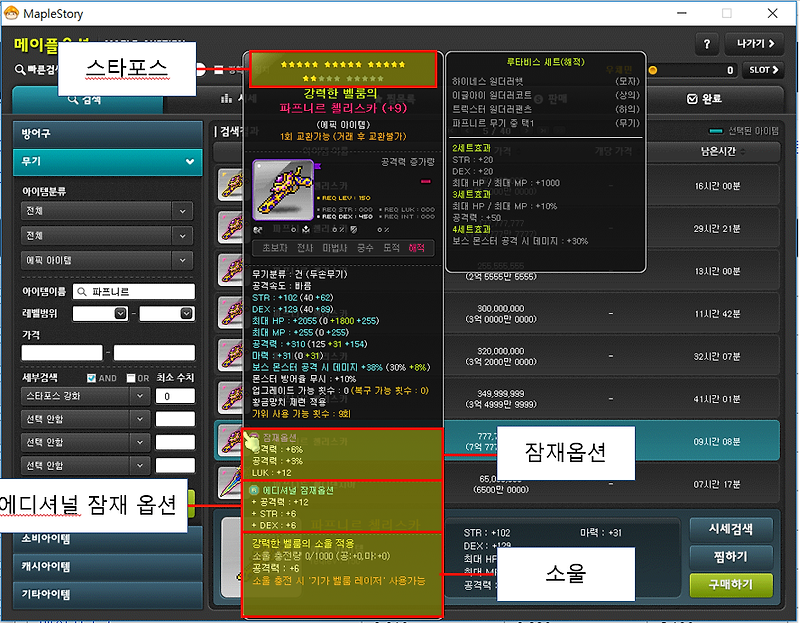800x623 pixels.
Task: Click the gold meso coin icon
Action: click(653, 70)
